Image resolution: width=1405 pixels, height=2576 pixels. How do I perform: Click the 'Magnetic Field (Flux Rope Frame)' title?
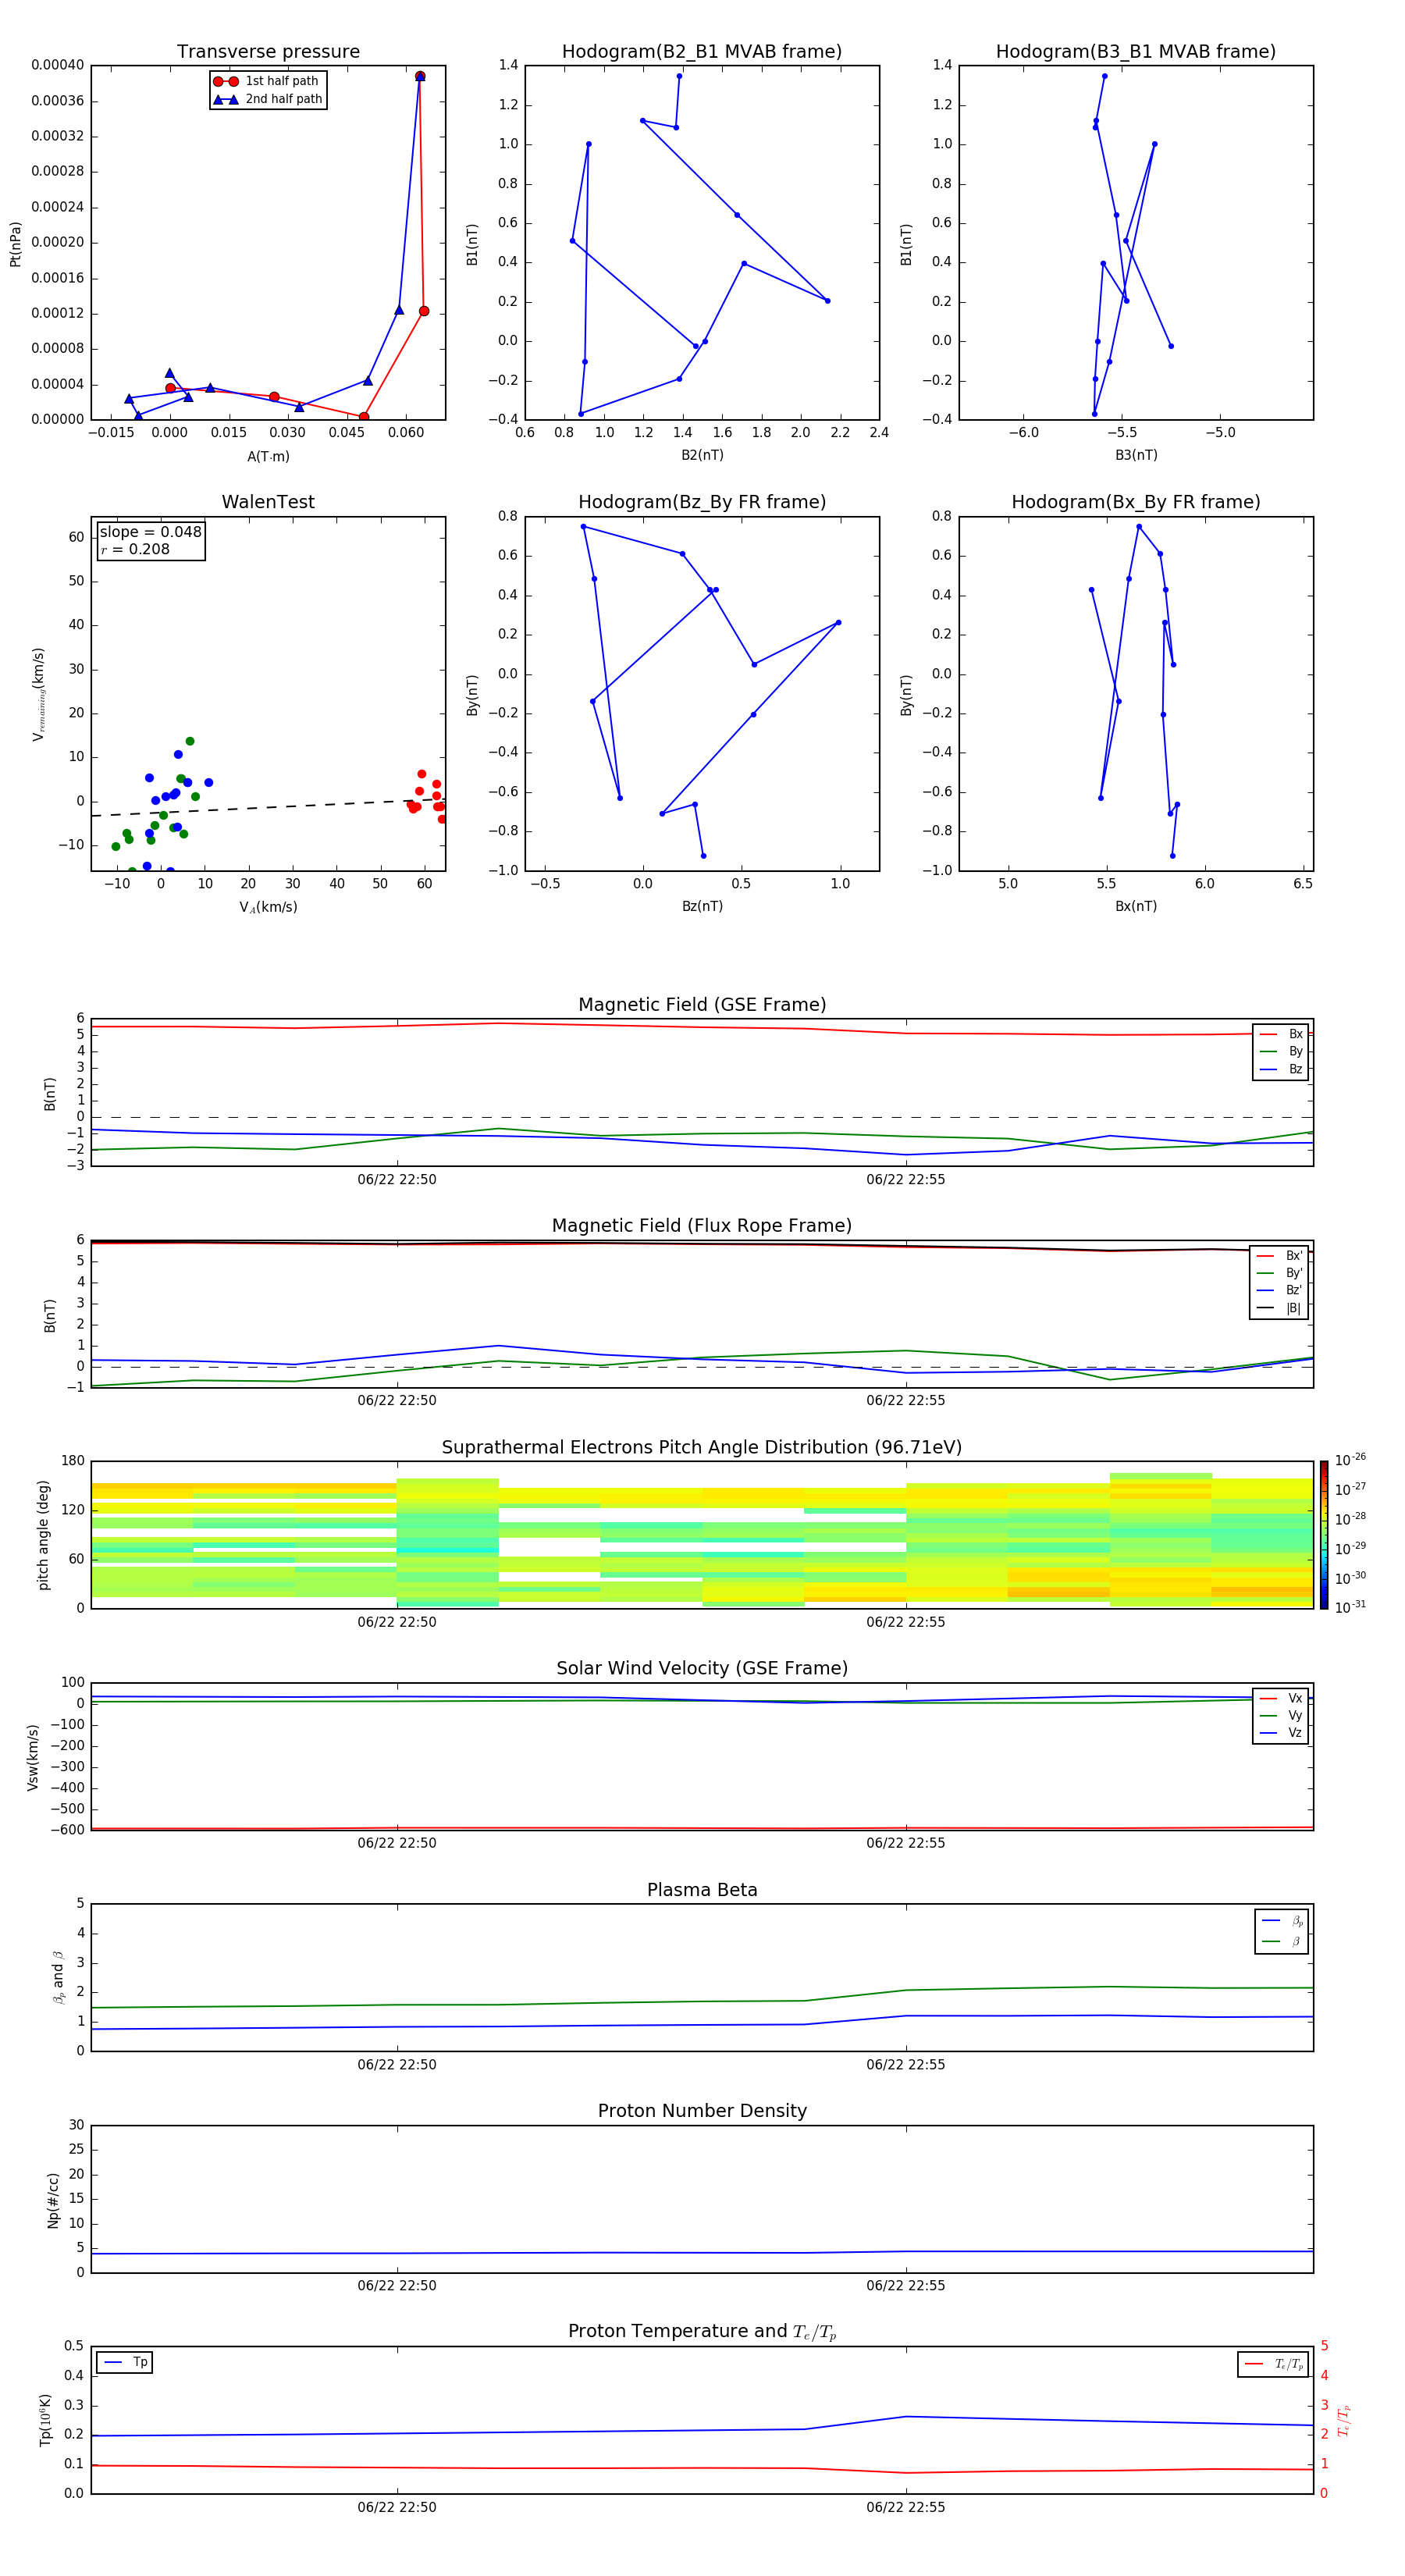tap(702, 1226)
